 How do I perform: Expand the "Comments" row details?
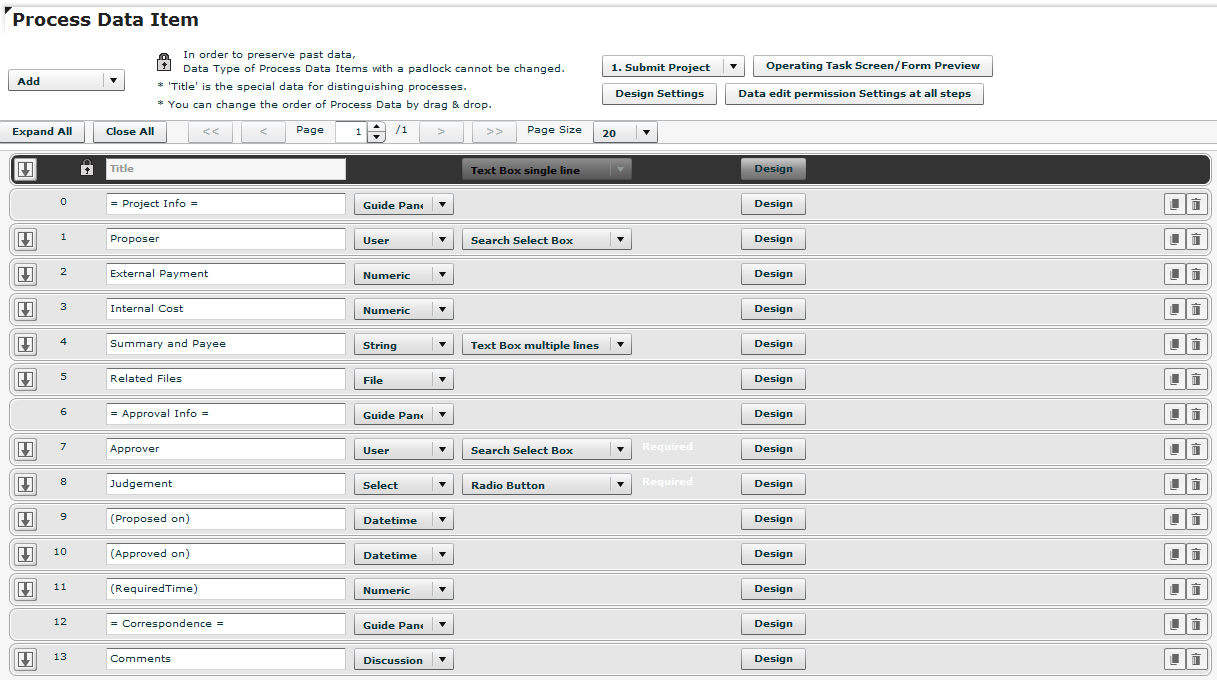[x=25, y=658]
